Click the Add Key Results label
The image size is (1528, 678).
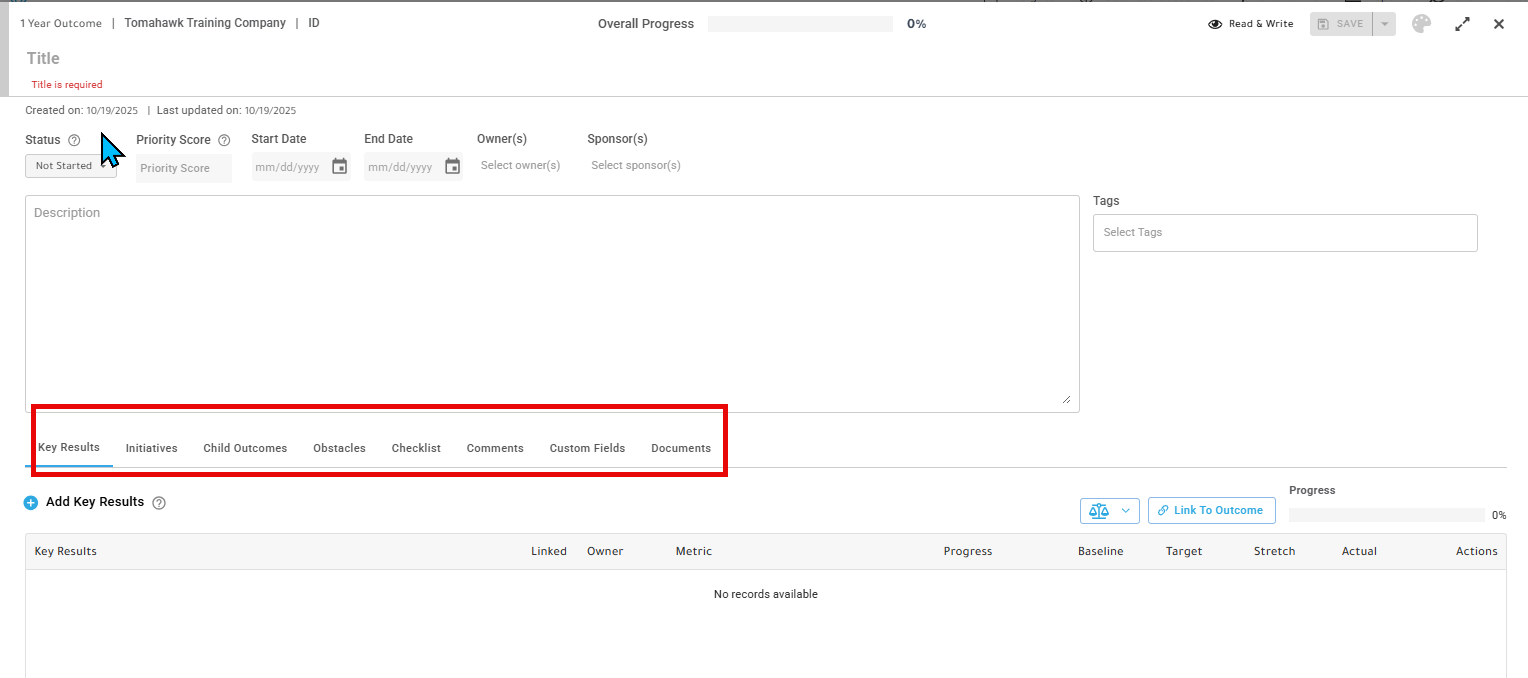[95, 502]
